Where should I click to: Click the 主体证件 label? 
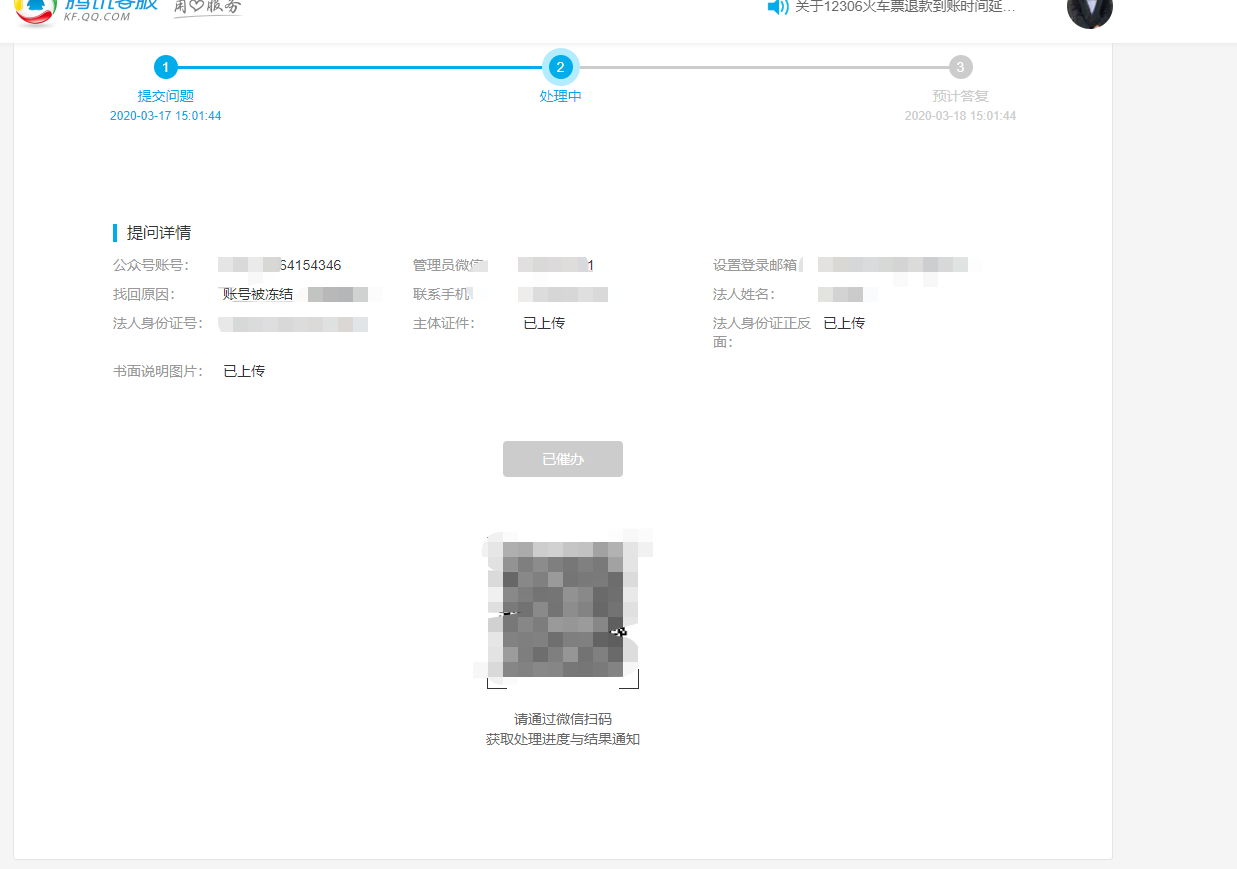(x=444, y=323)
